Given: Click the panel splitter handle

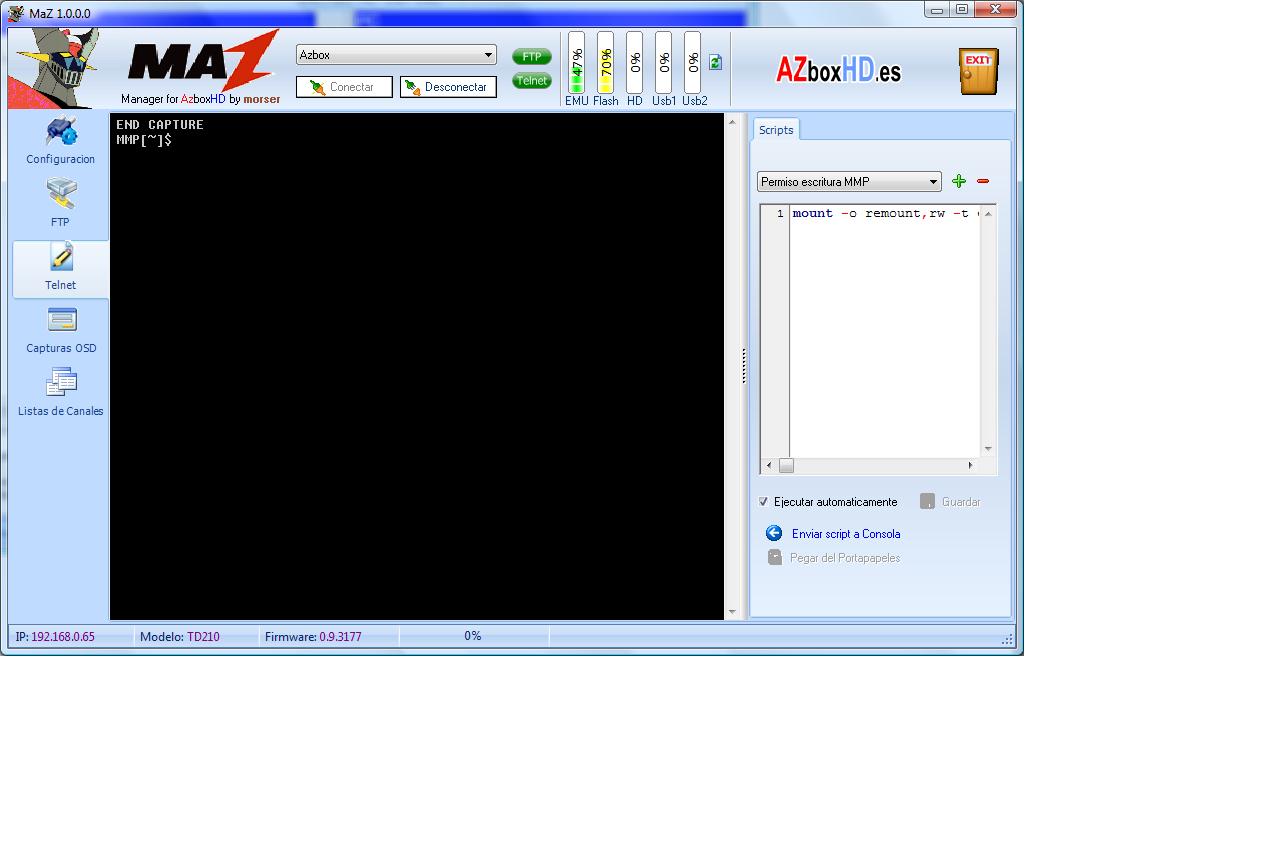Looking at the screenshot, I should pos(743,366).
